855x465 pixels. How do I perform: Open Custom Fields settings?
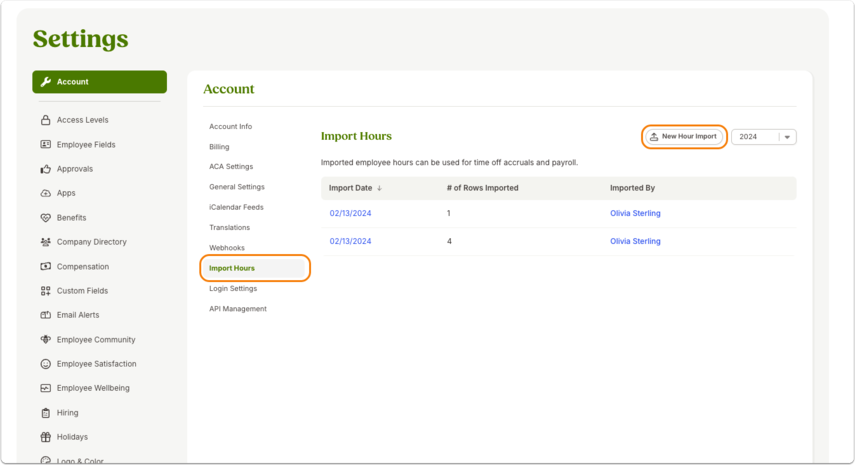[x=82, y=291]
